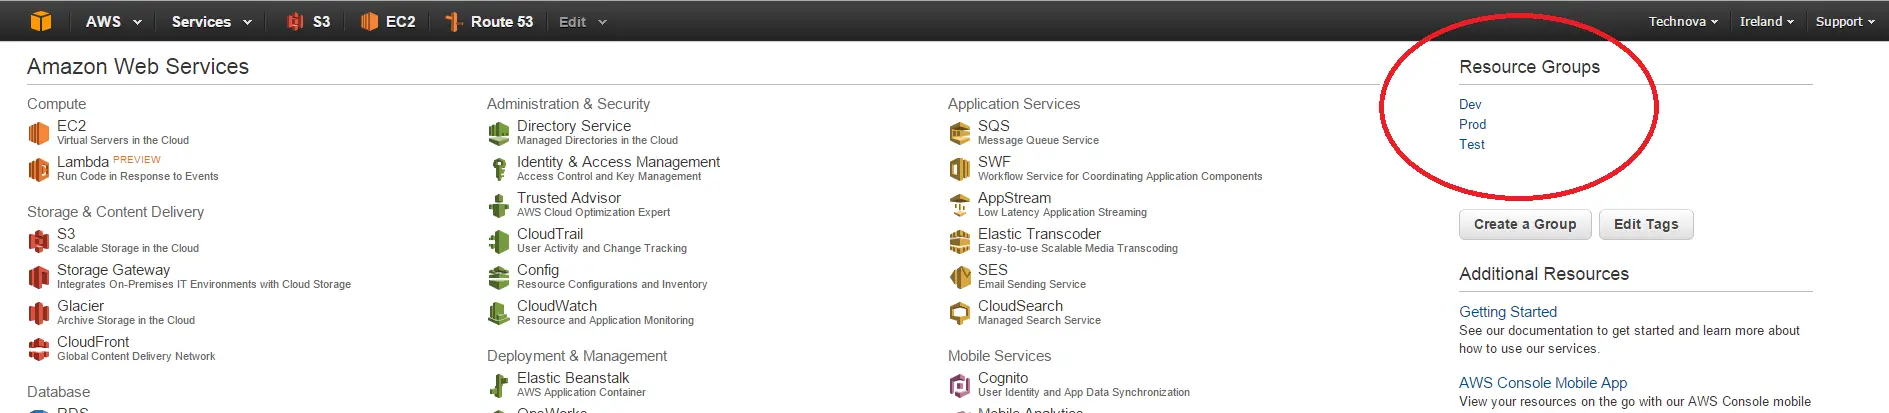Click the Storage Gateway icon
Image resolution: width=1889 pixels, height=413 pixels.
pos(39,277)
